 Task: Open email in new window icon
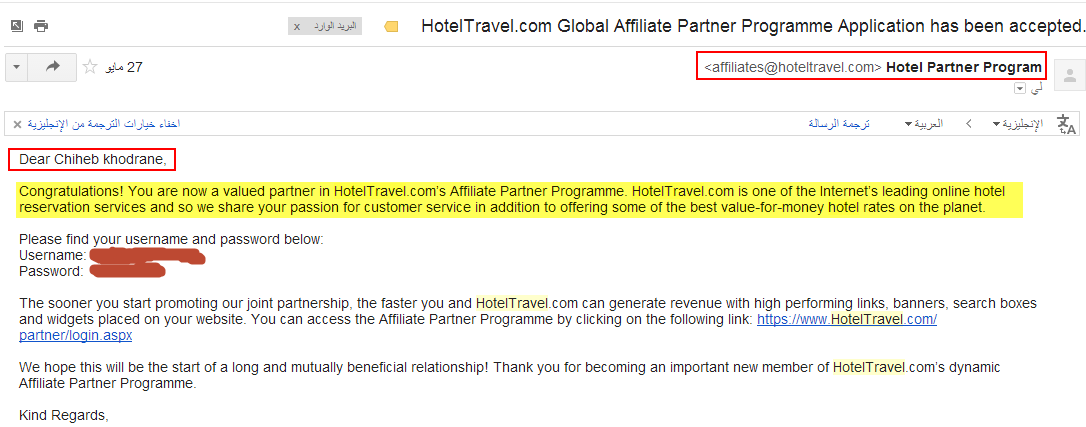17,26
